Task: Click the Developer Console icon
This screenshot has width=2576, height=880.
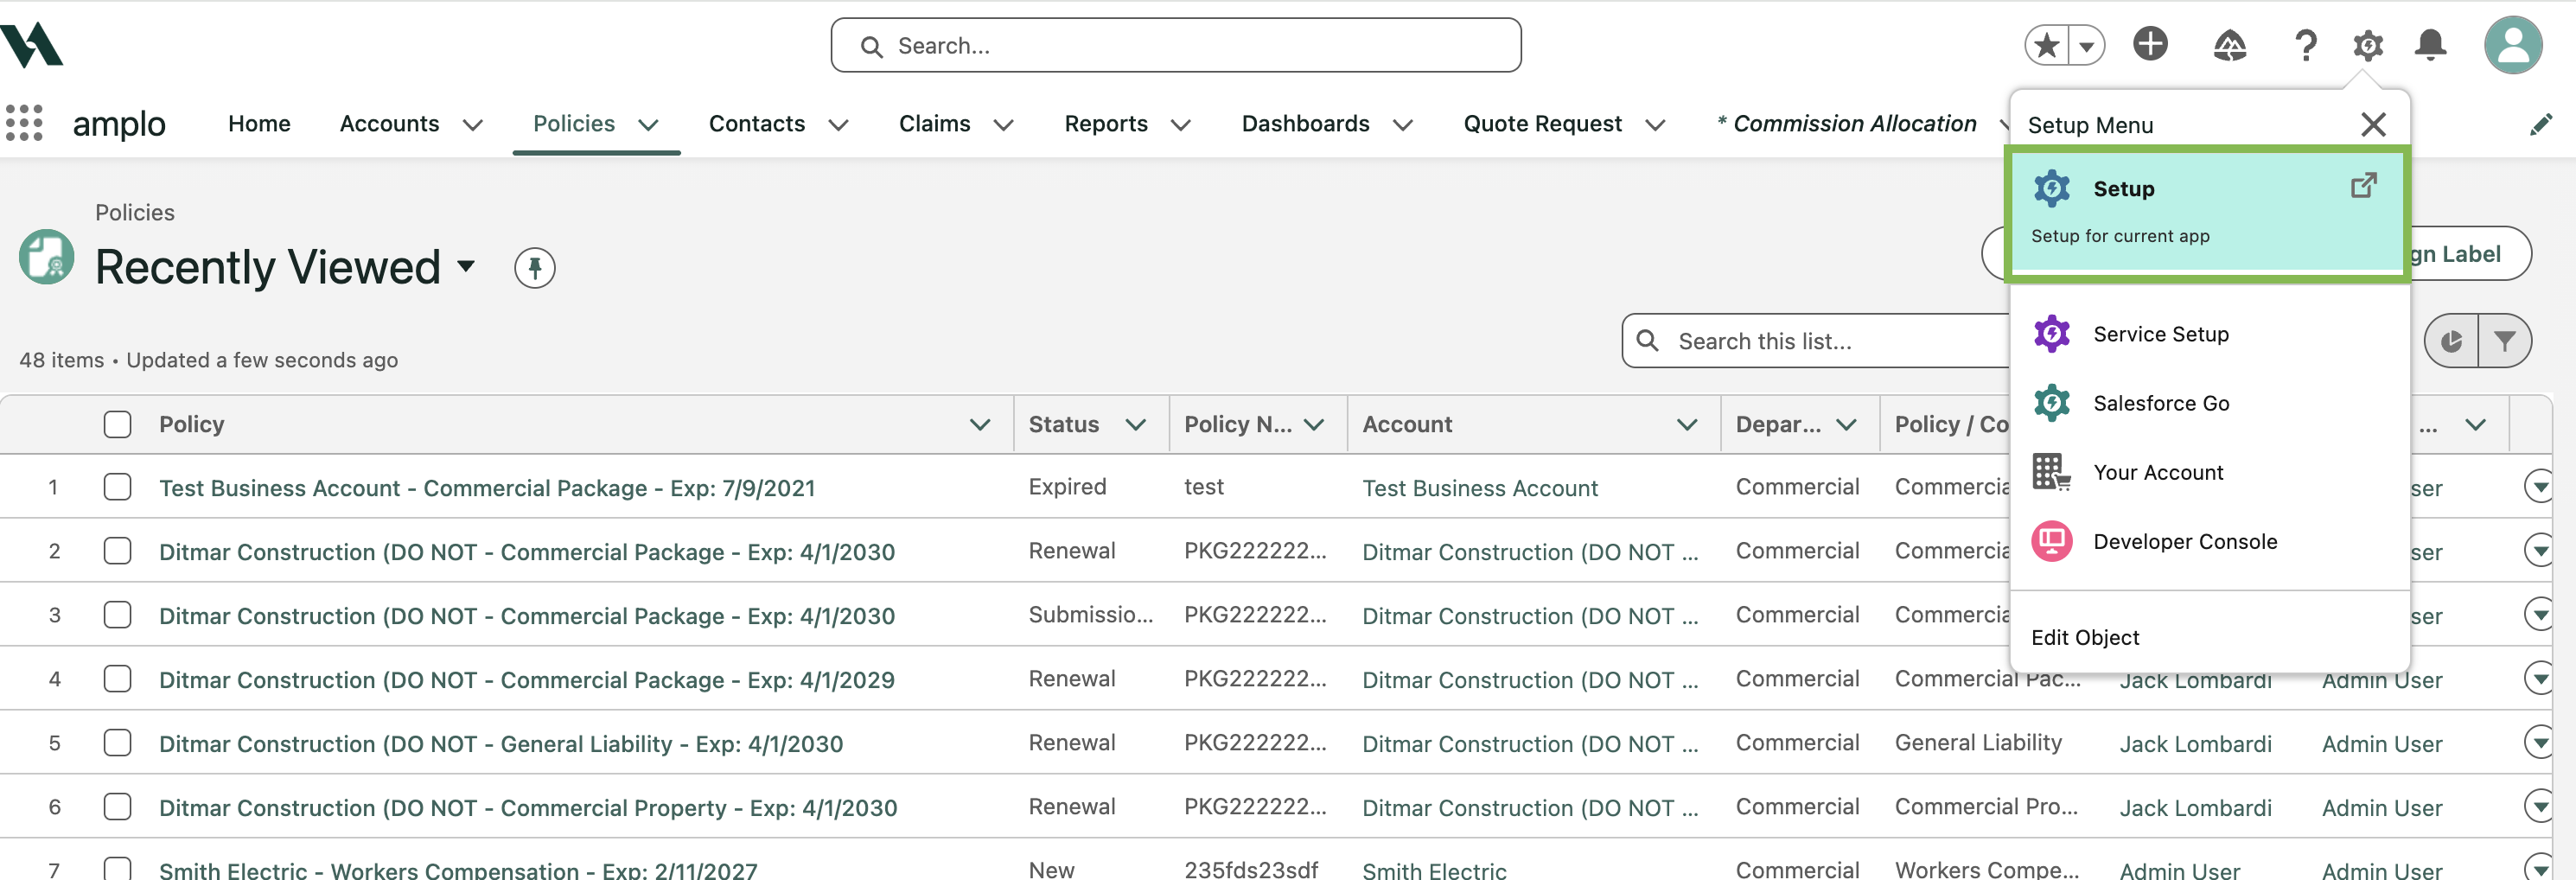Action: [2051, 541]
